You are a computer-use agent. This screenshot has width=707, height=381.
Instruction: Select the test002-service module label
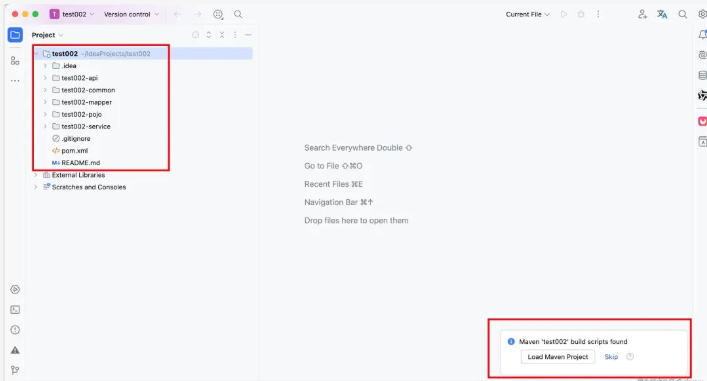[86, 127]
